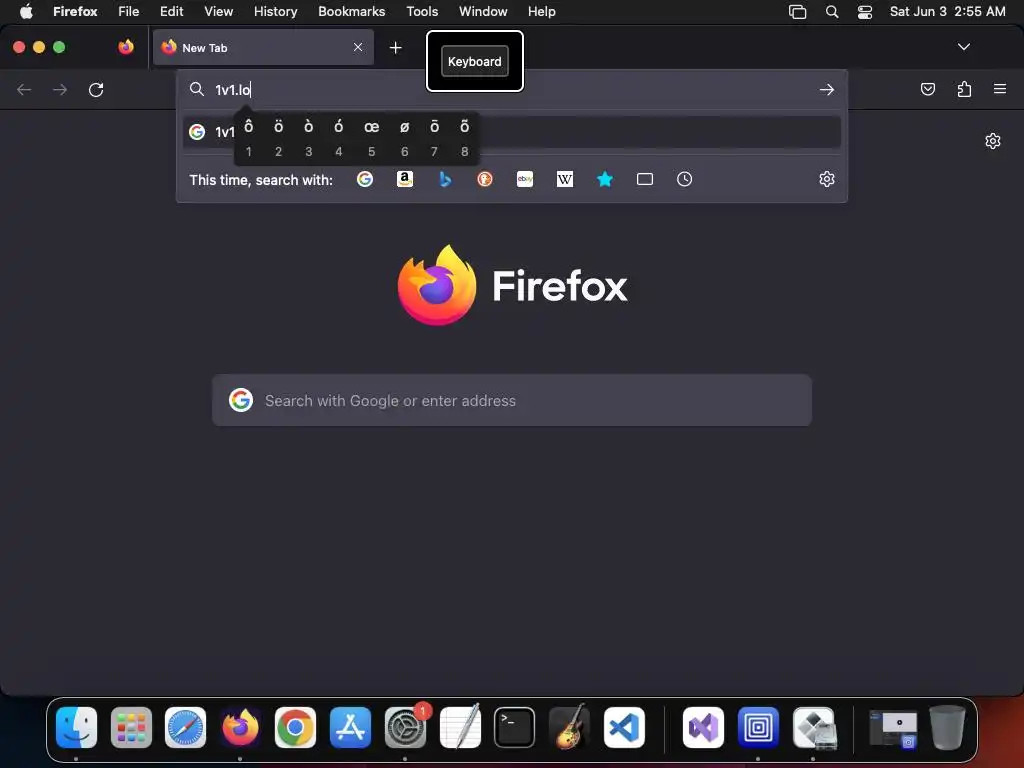Open TextEdit from the Dock
The width and height of the screenshot is (1024, 768).
click(x=460, y=727)
